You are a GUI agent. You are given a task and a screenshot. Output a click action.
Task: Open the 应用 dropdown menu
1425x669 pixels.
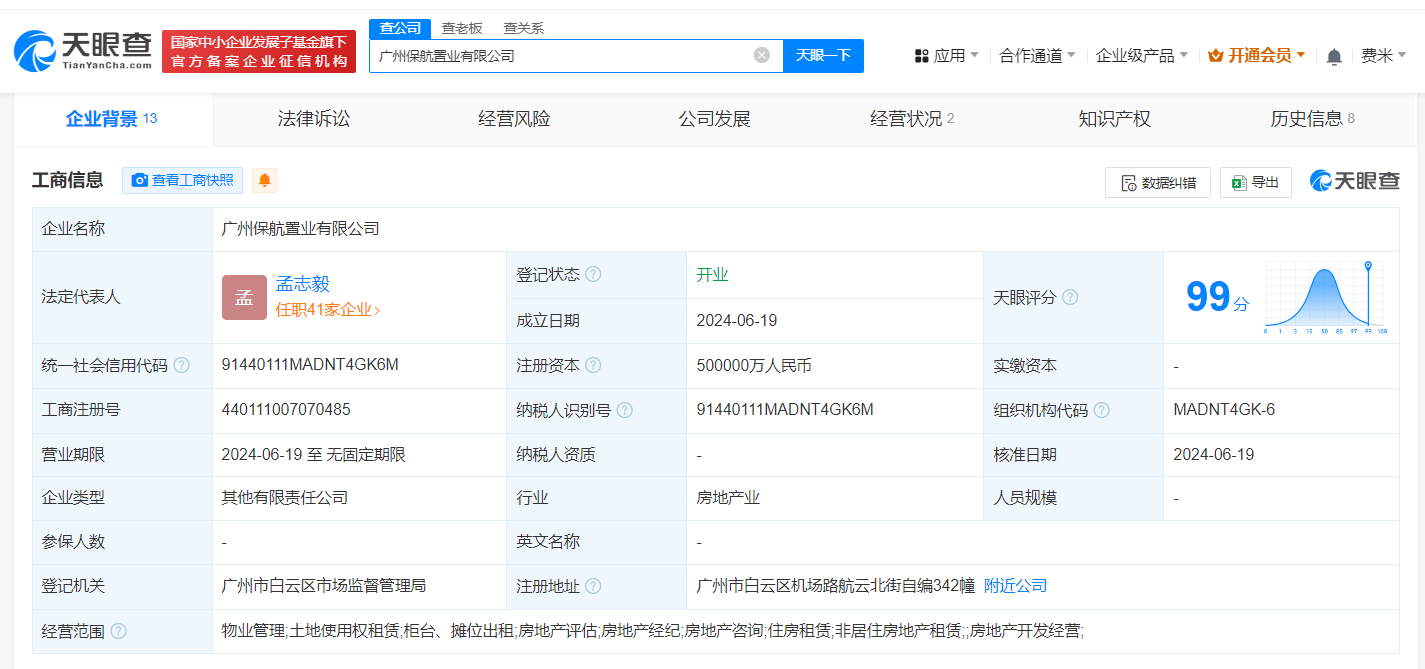click(947, 56)
